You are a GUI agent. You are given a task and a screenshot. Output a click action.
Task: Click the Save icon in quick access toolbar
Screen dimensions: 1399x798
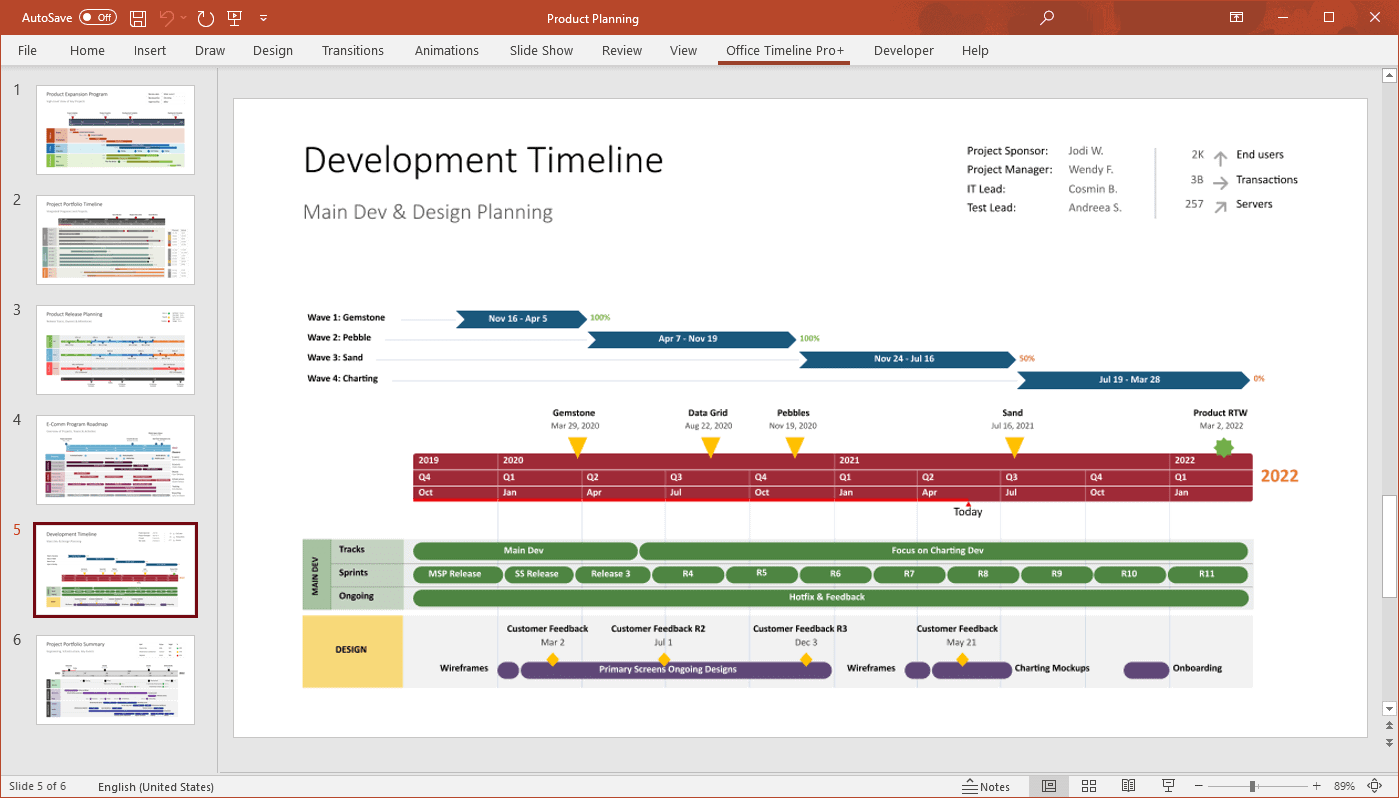(138, 18)
